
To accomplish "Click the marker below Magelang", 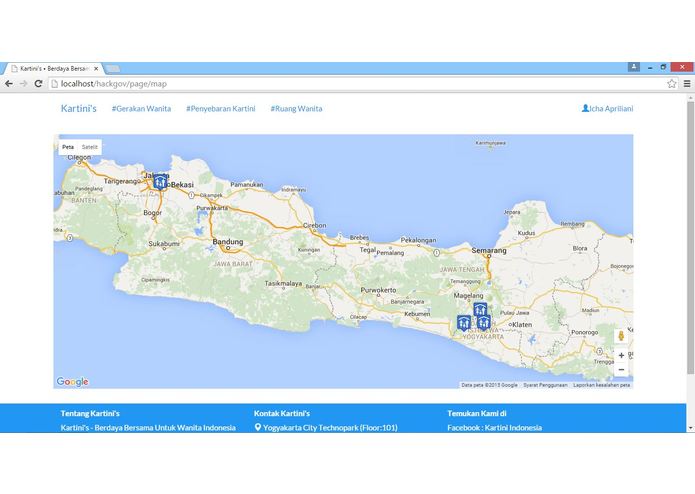I will [480, 309].
